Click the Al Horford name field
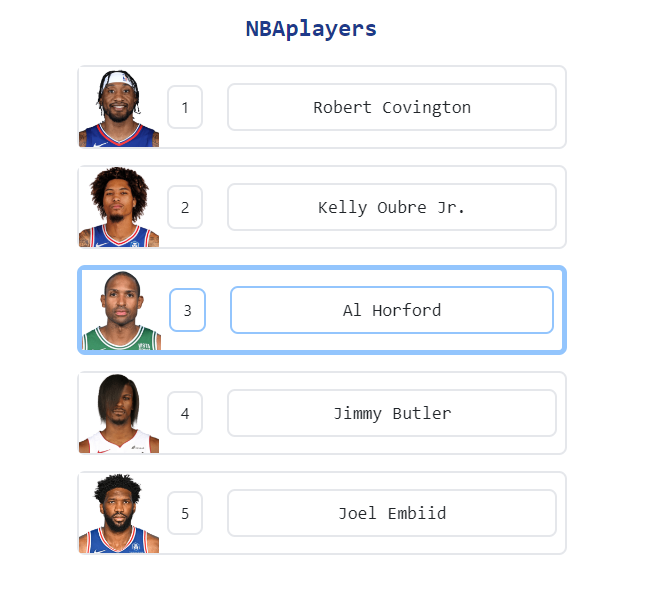 (392, 310)
